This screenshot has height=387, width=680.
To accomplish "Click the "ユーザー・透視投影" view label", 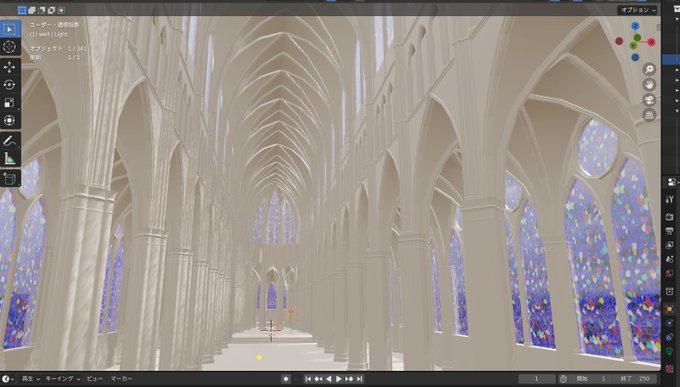I will 54,25.
